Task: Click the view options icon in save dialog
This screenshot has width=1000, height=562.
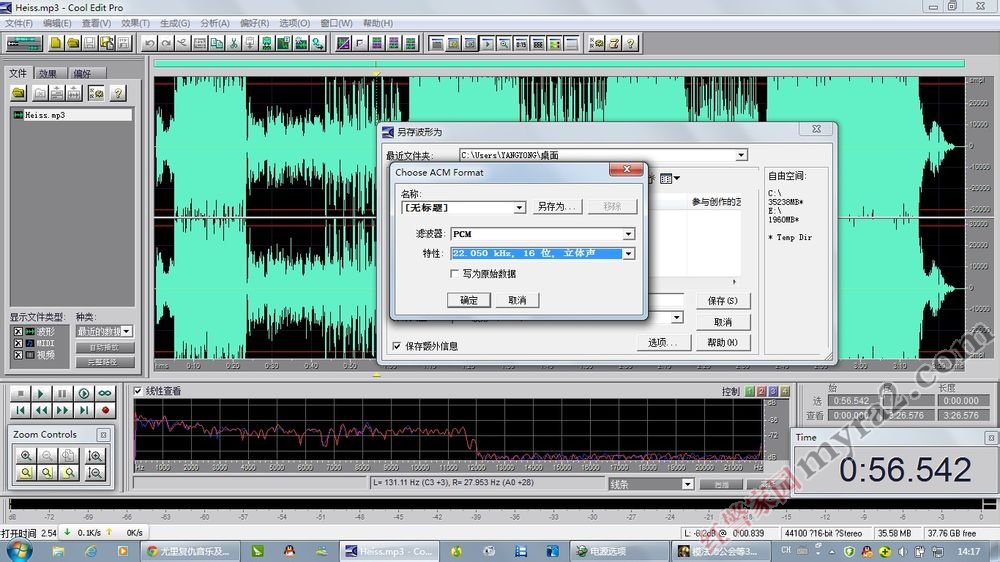Action: (669, 179)
